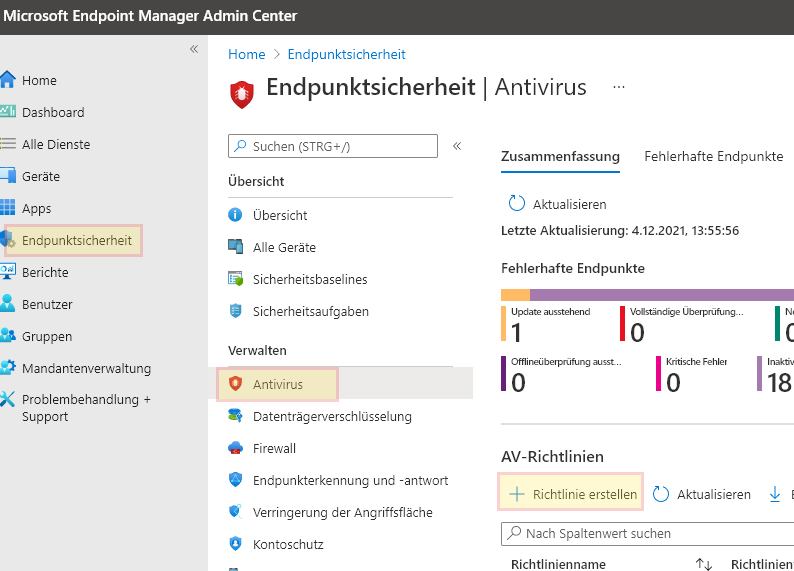Viewport: 794px width, 571px height.
Task: Click the Firewall cloud icon
Action: click(236, 448)
